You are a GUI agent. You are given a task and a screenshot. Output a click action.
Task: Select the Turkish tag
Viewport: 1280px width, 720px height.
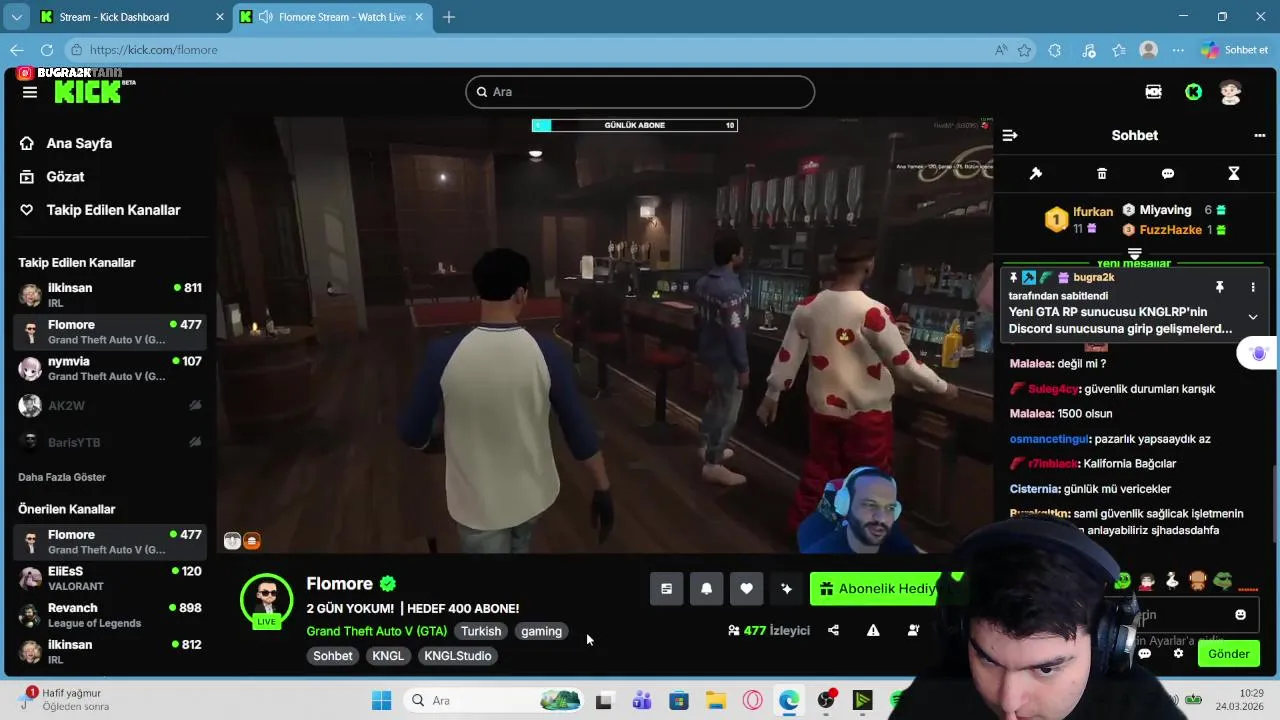[x=481, y=631]
